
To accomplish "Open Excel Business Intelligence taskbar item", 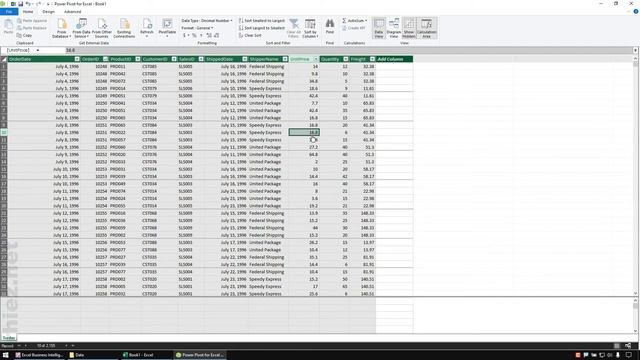I will (x=40, y=355).
